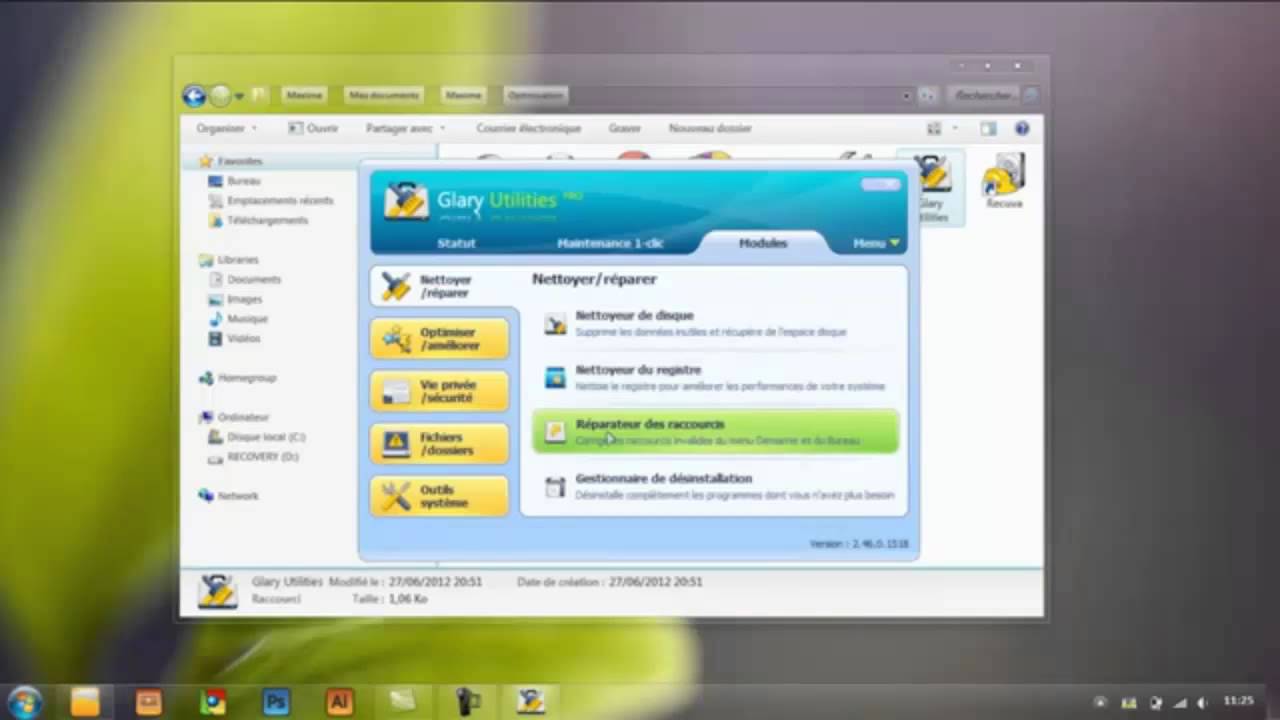
Task: Switch to the Statut tab in Glary
Action: [456, 243]
